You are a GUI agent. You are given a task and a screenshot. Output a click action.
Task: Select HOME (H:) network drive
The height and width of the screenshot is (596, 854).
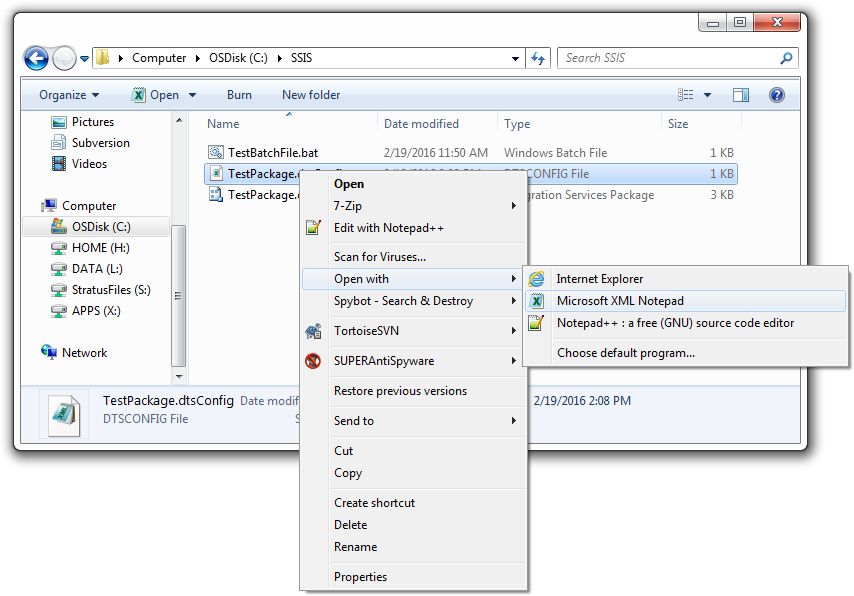coord(90,248)
